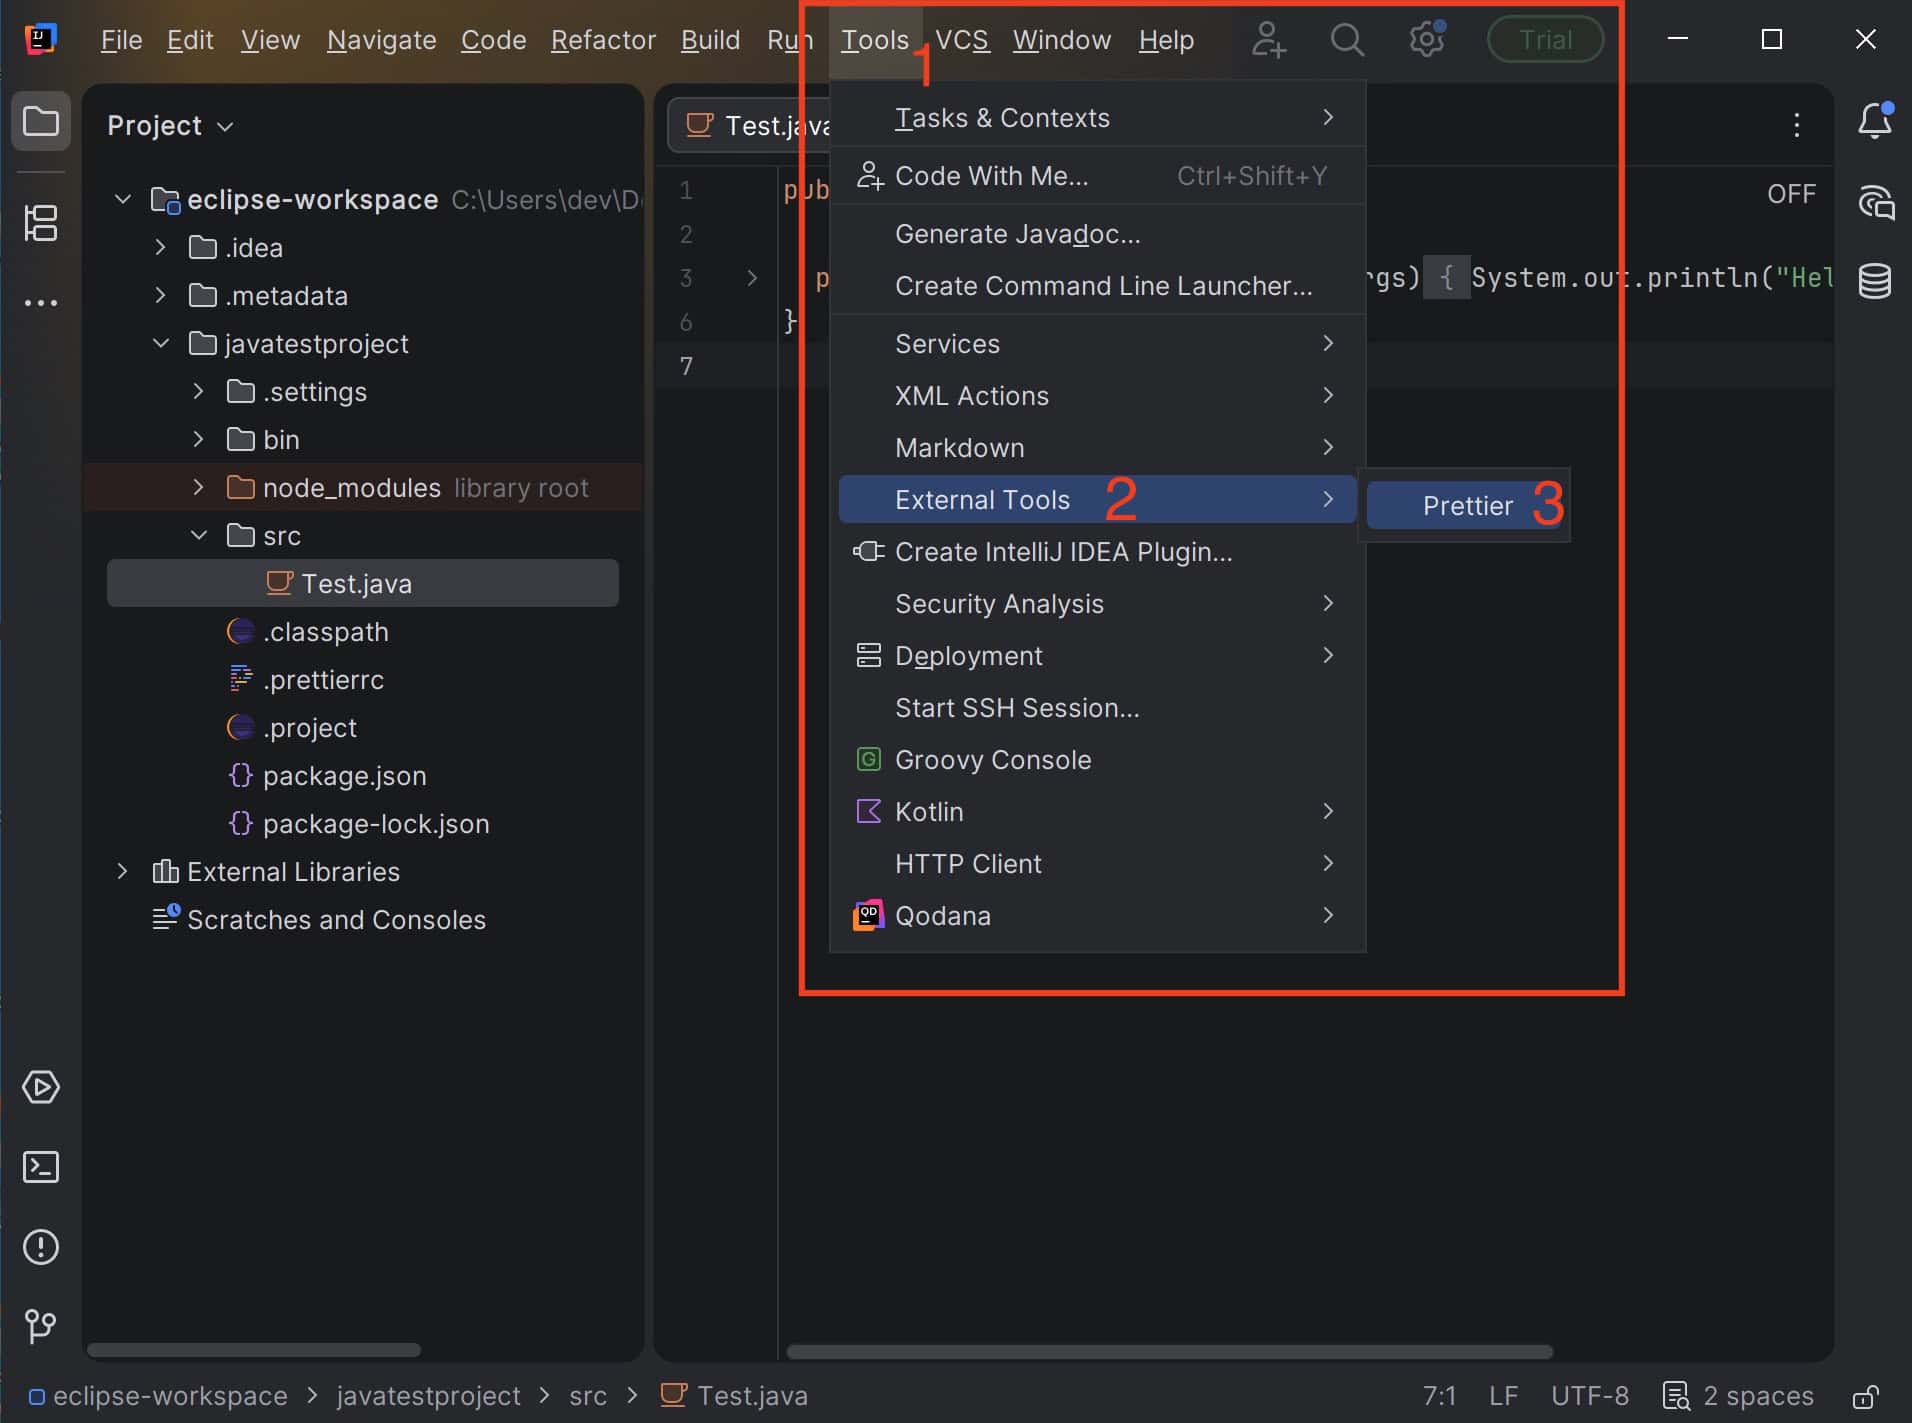Screen dimensions: 1912x1423
Task: Open the VCS menu
Action: (961, 40)
